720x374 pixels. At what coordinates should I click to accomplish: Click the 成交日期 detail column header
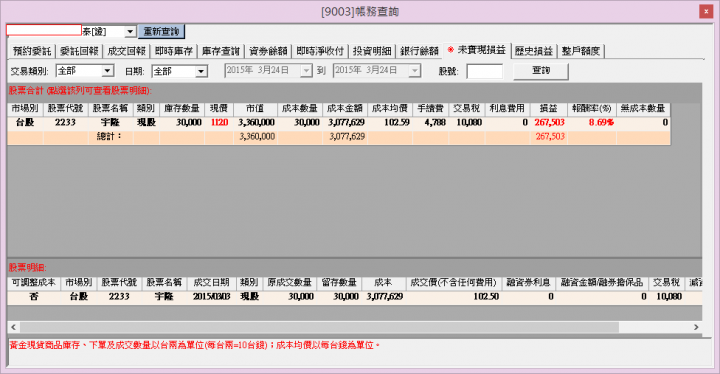point(211,283)
